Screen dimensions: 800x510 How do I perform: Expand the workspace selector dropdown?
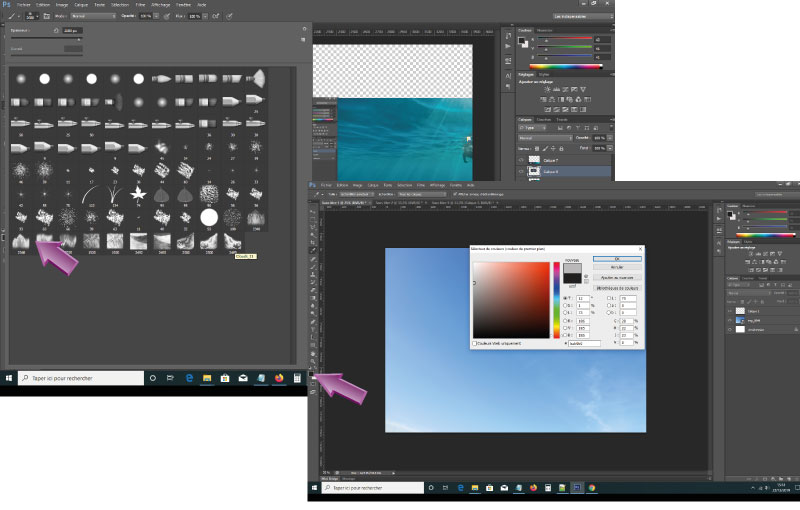coord(582,17)
